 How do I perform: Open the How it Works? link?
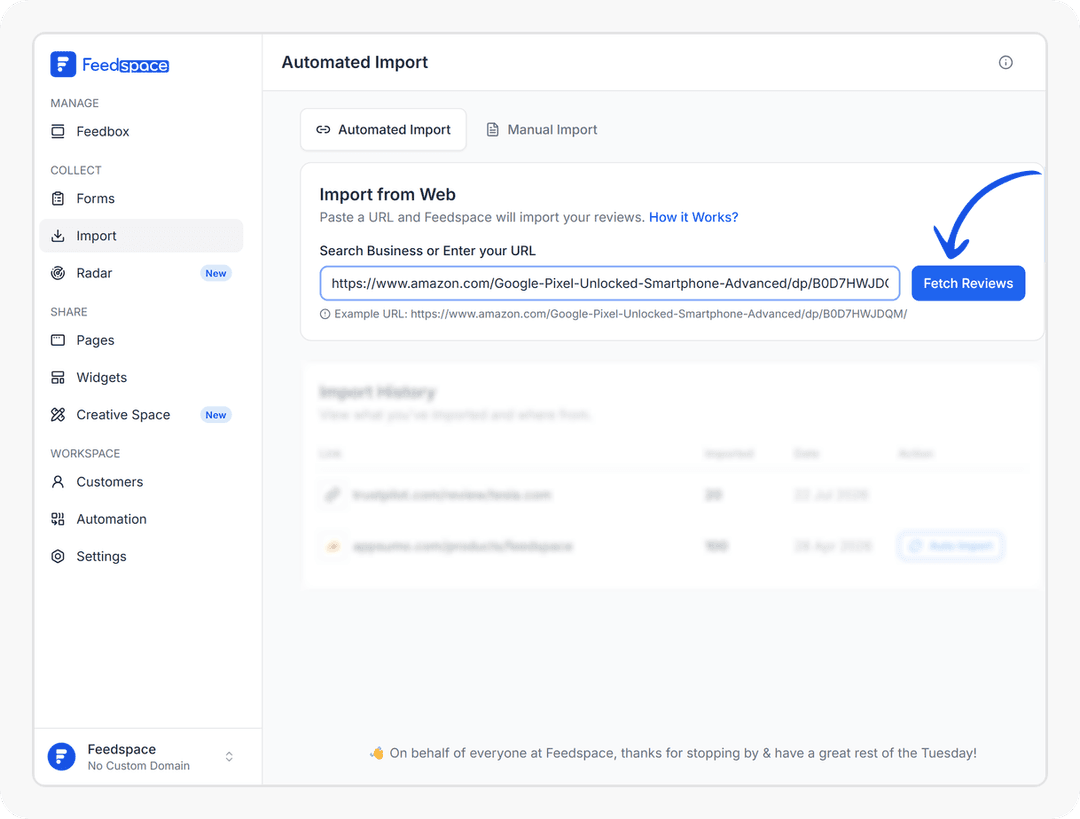click(693, 217)
